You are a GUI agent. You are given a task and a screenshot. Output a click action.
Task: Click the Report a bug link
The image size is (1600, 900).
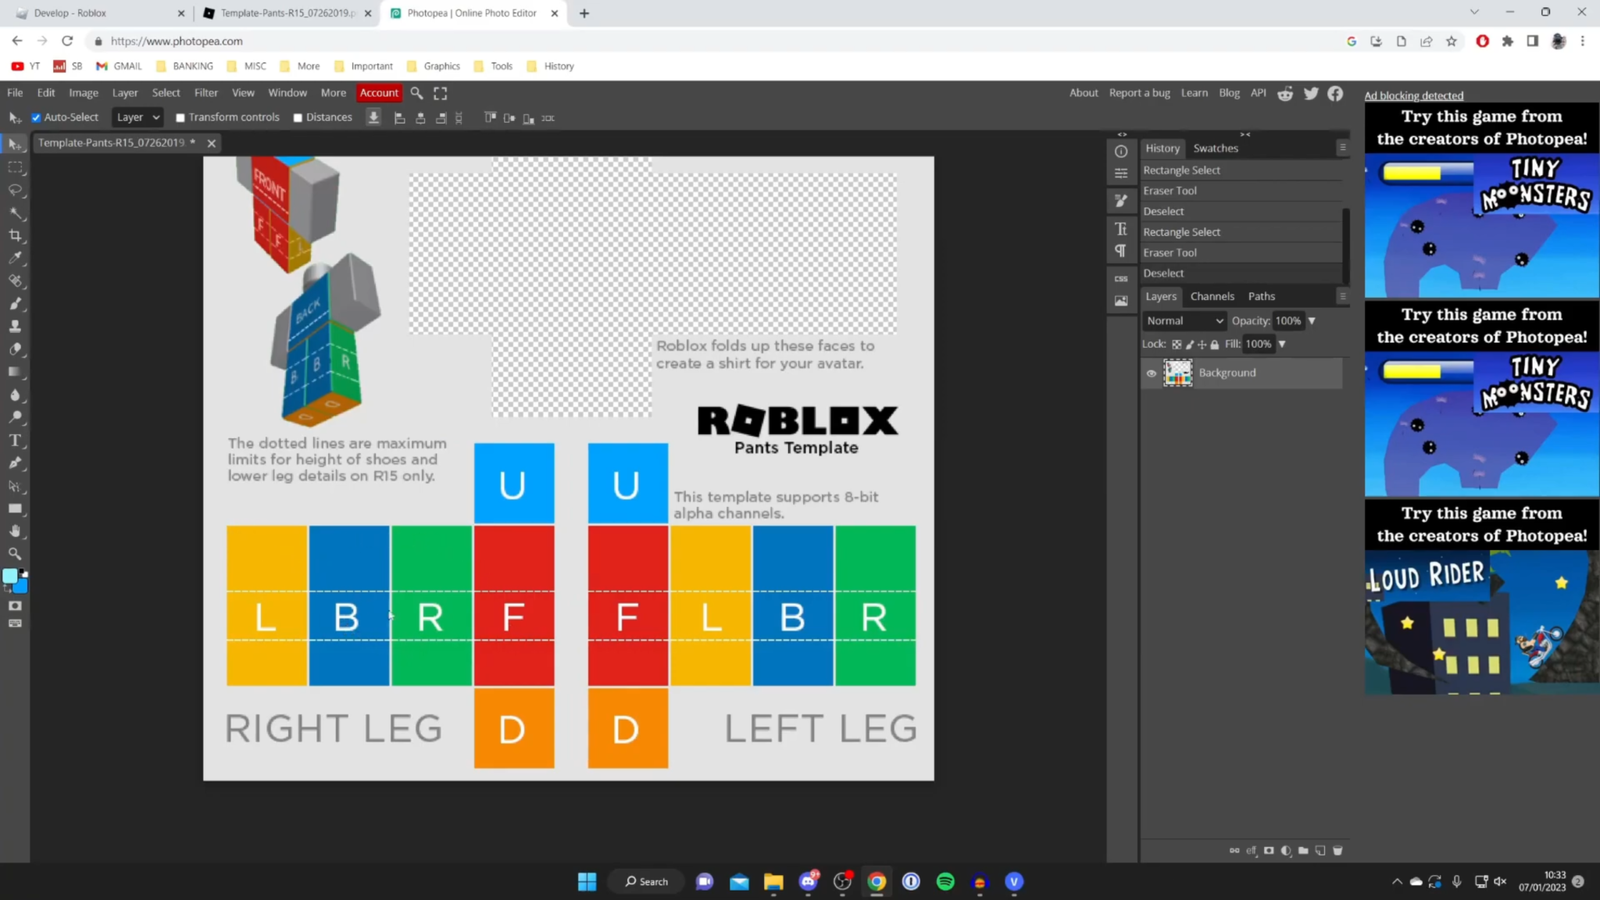(x=1138, y=92)
